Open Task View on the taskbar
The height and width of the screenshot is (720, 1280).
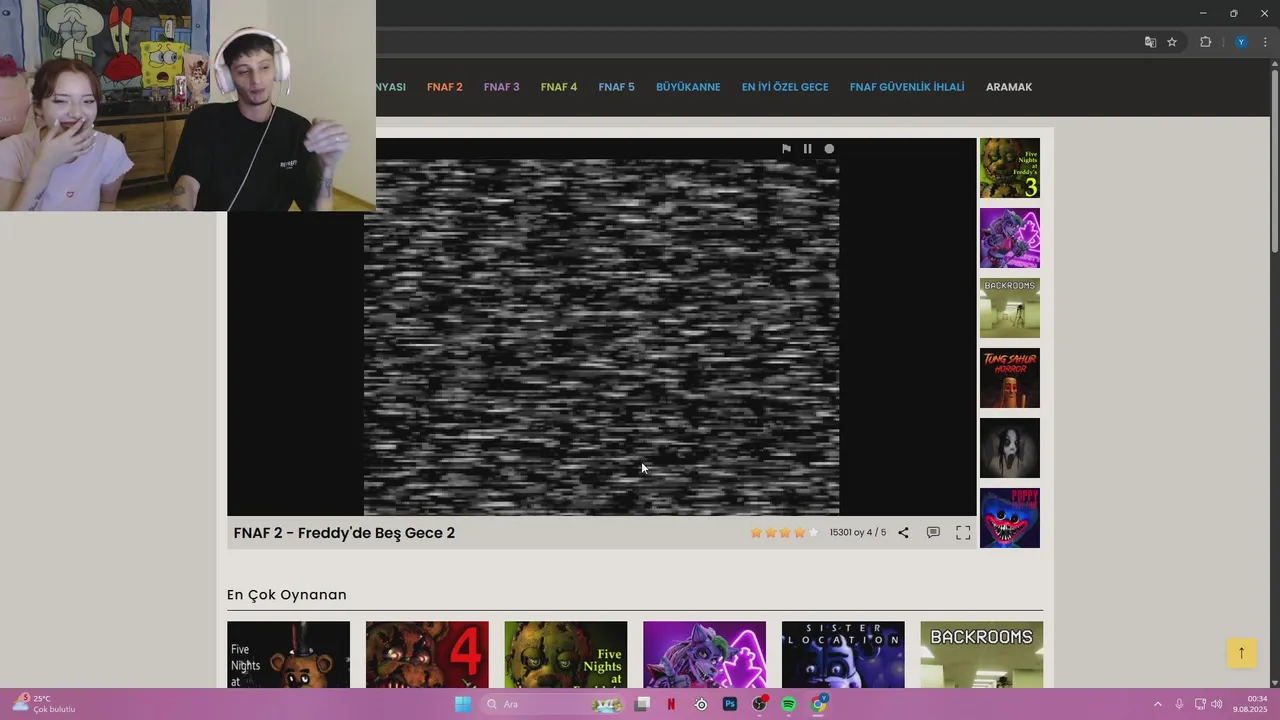point(642,704)
